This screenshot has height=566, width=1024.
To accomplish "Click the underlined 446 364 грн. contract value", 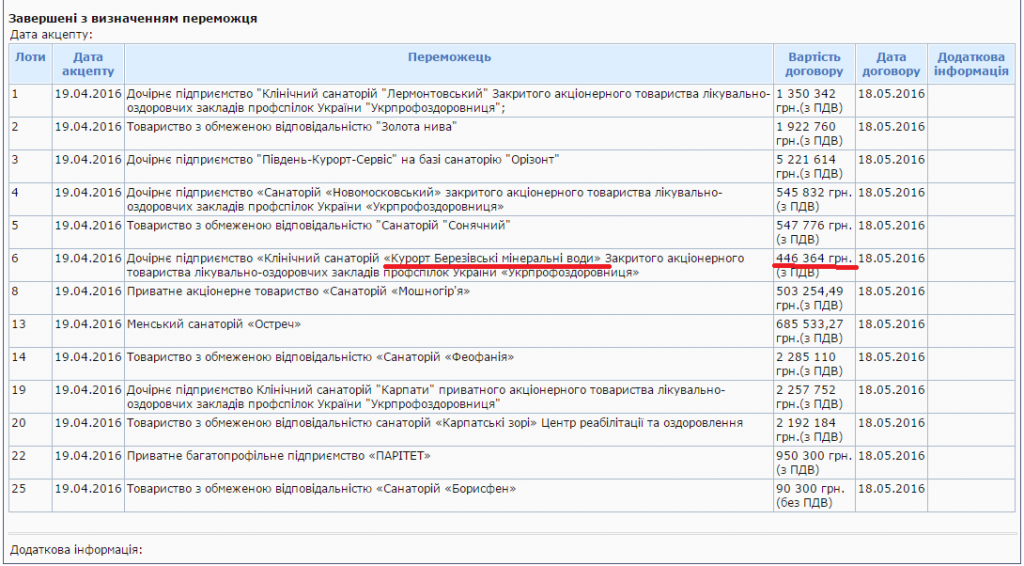I will point(813,259).
